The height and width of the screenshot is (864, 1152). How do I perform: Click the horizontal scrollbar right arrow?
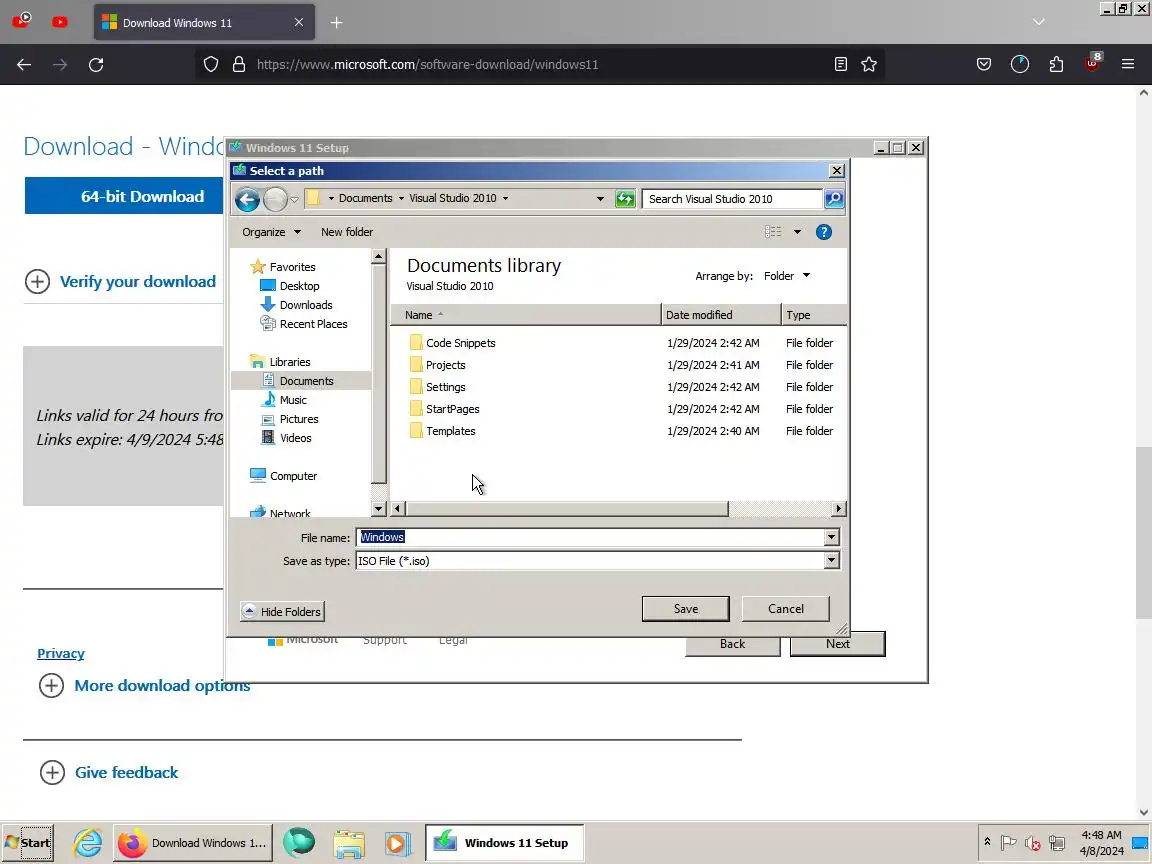coord(838,509)
